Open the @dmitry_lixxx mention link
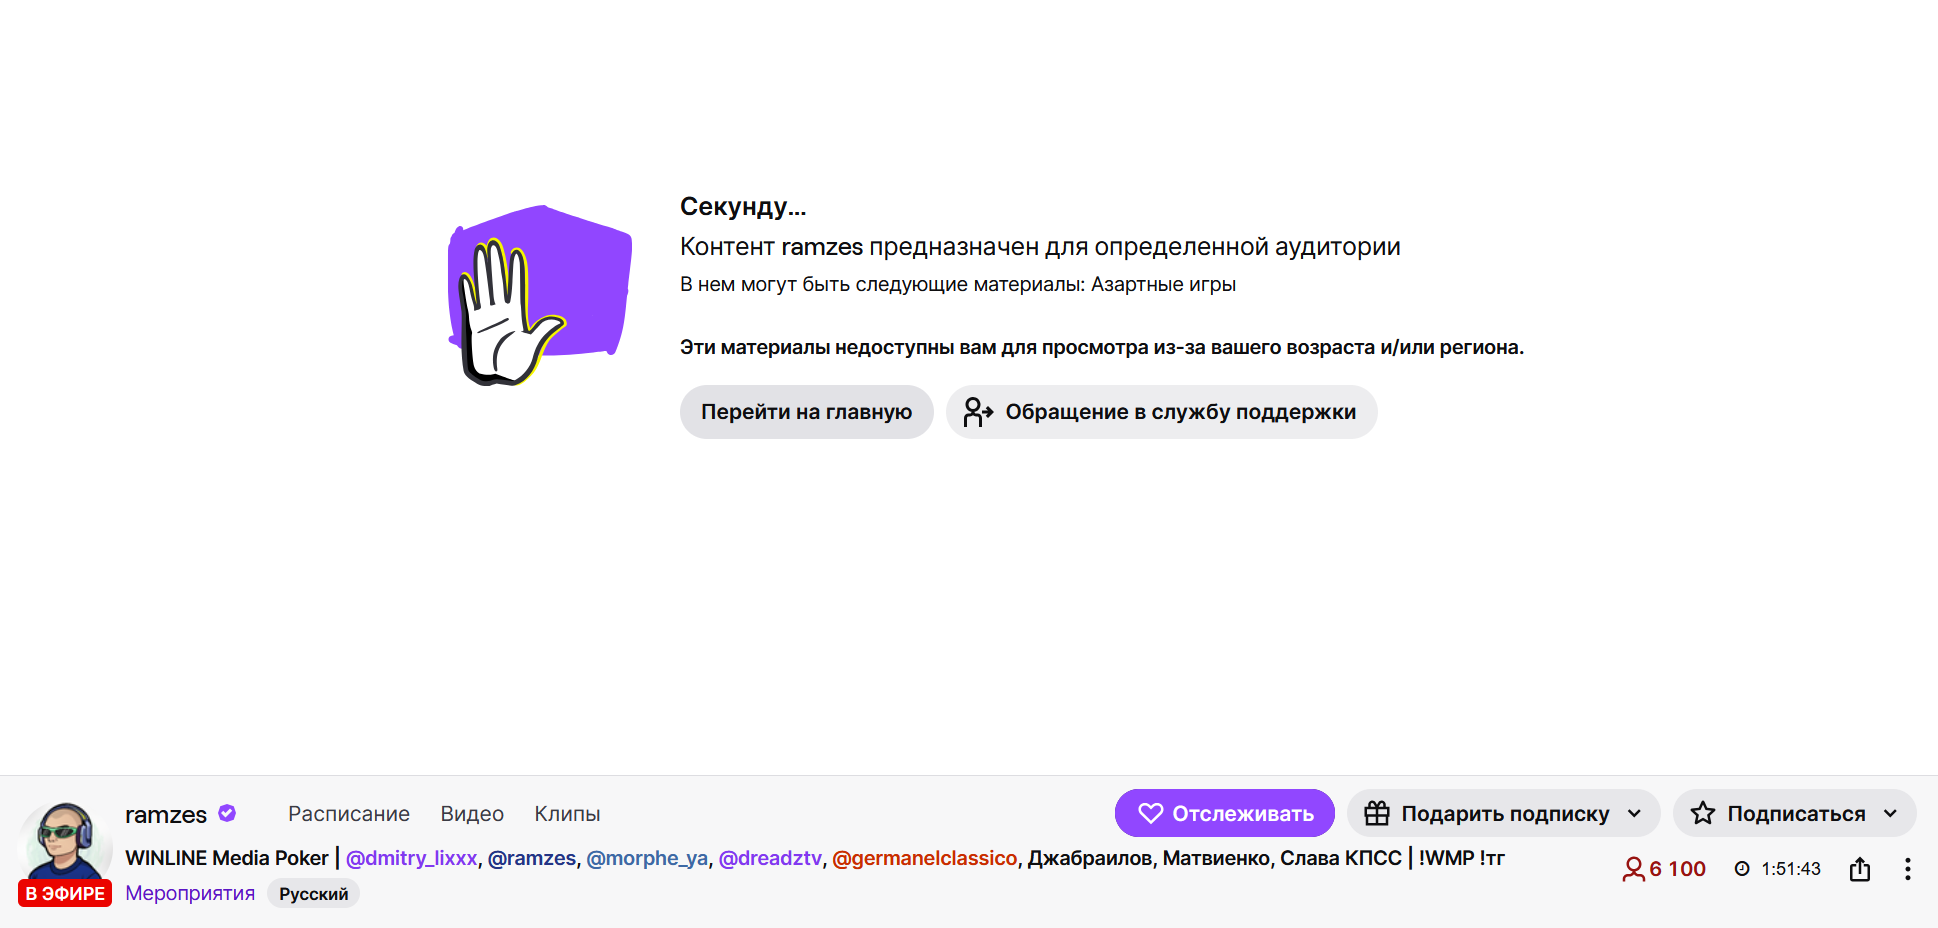This screenshot has width=1938, height=928. click(412, 858)
